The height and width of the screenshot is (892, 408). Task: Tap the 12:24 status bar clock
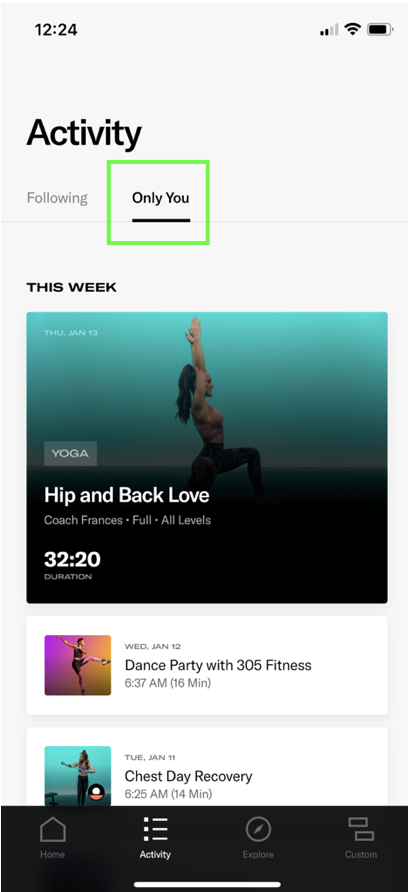point(56,30)
